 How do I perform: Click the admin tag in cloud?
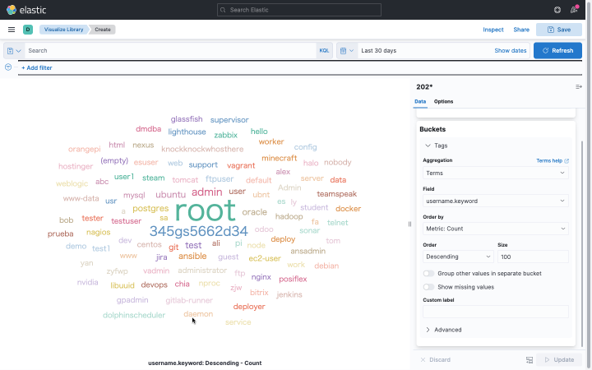click(207, 192)
